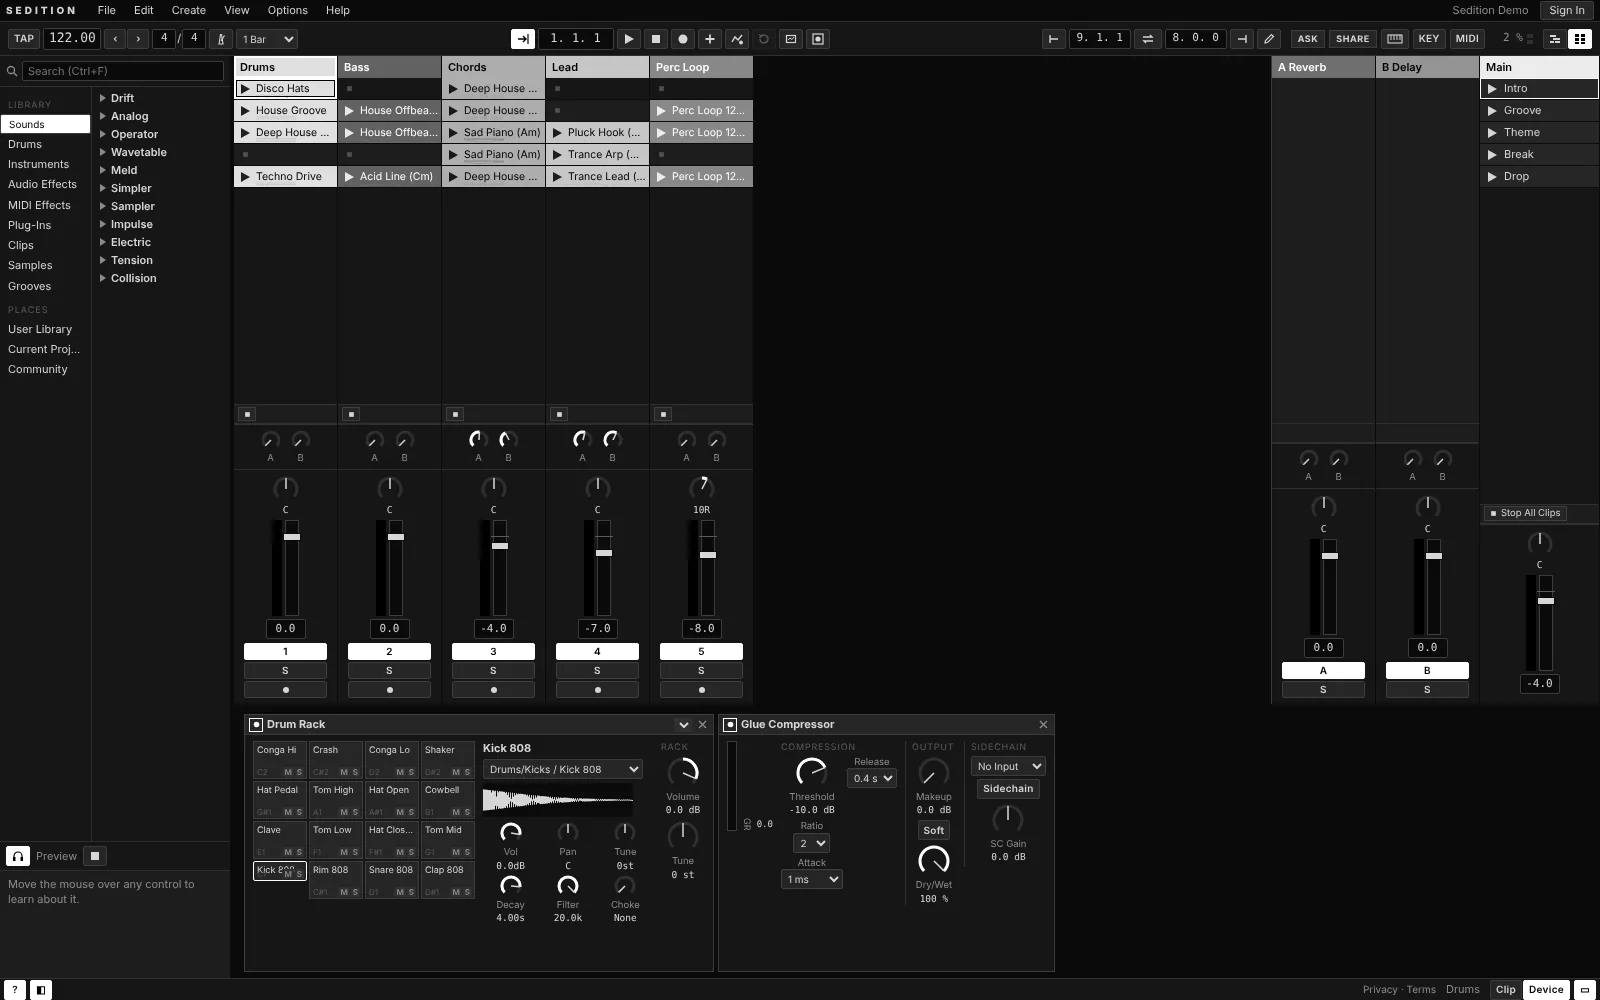Collapse Drum Rack with chevron
This screenshot has height=1000, width=1600.
[x=684, y=725]
